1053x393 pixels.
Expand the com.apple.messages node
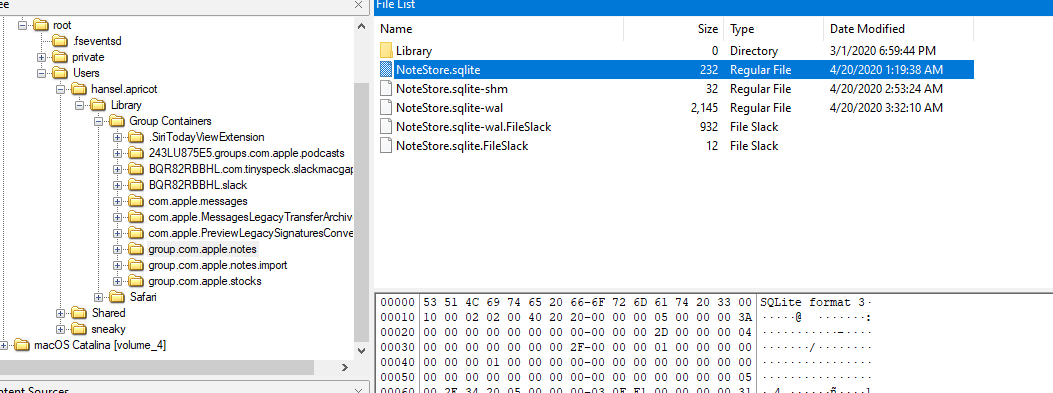coord(118,201)
